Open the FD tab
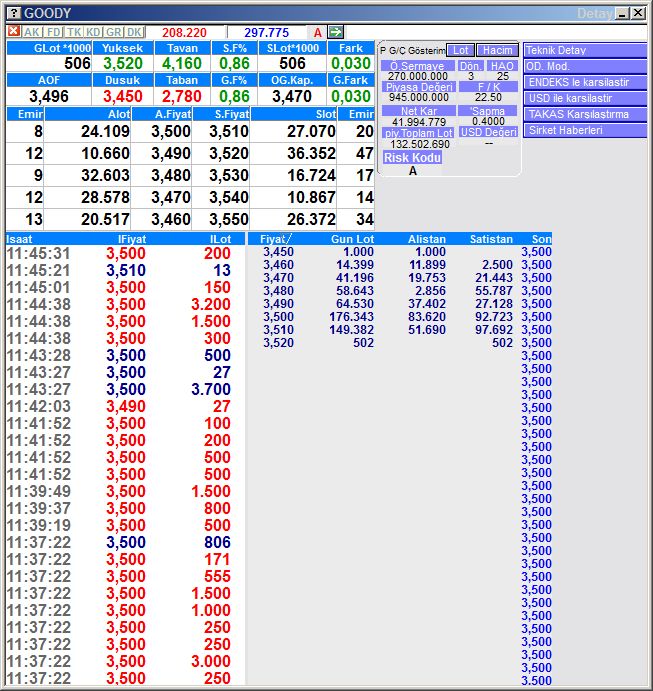The image size is (653, 691). [53, 32]
